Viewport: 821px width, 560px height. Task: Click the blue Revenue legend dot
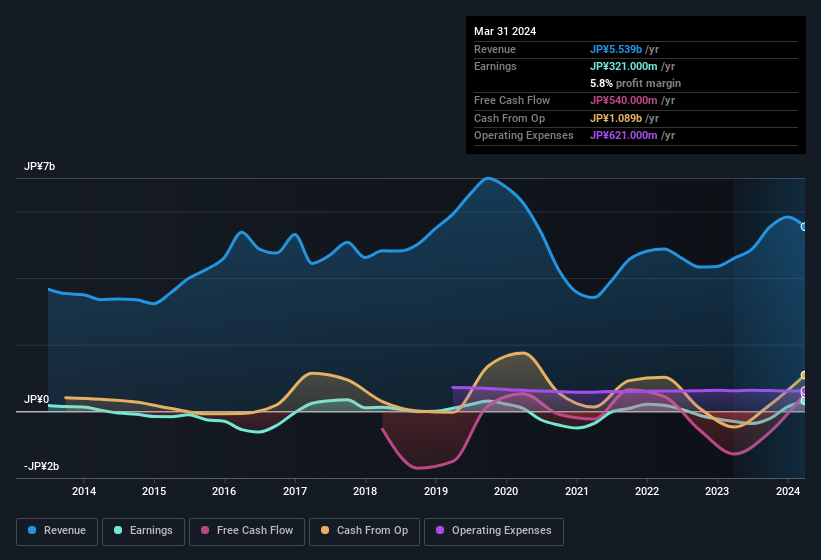click(32, 530)
